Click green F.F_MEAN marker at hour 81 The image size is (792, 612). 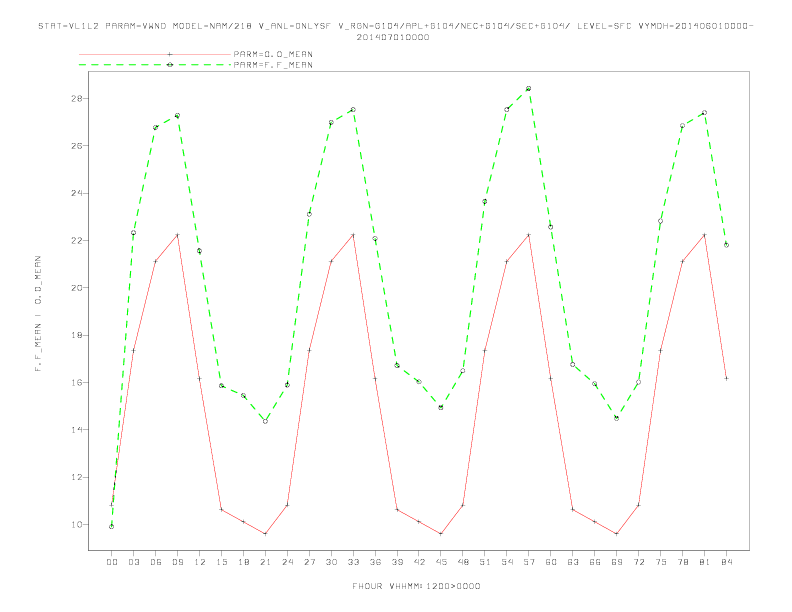(705, 113)
